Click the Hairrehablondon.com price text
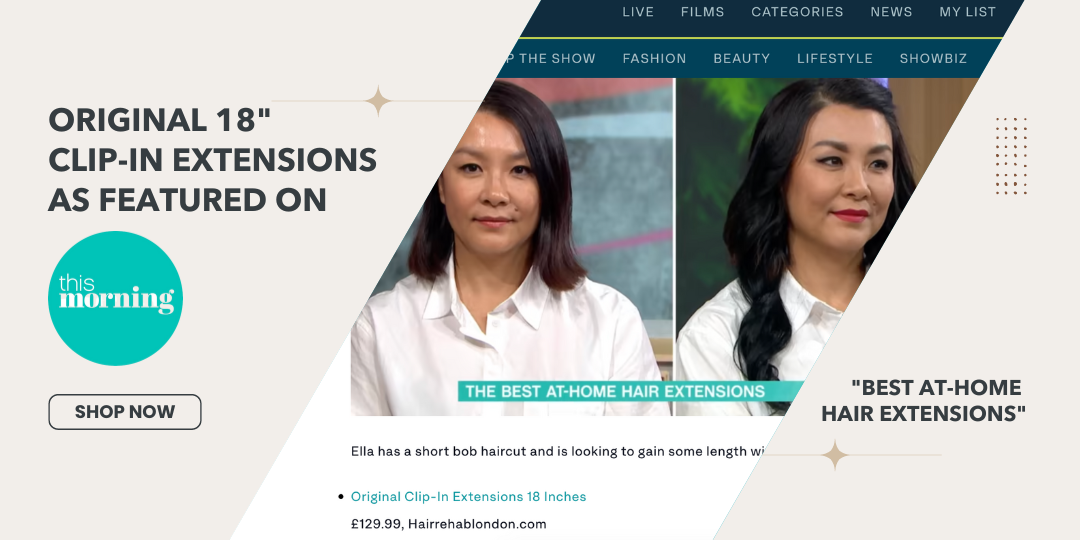 [x=448, y=524]
